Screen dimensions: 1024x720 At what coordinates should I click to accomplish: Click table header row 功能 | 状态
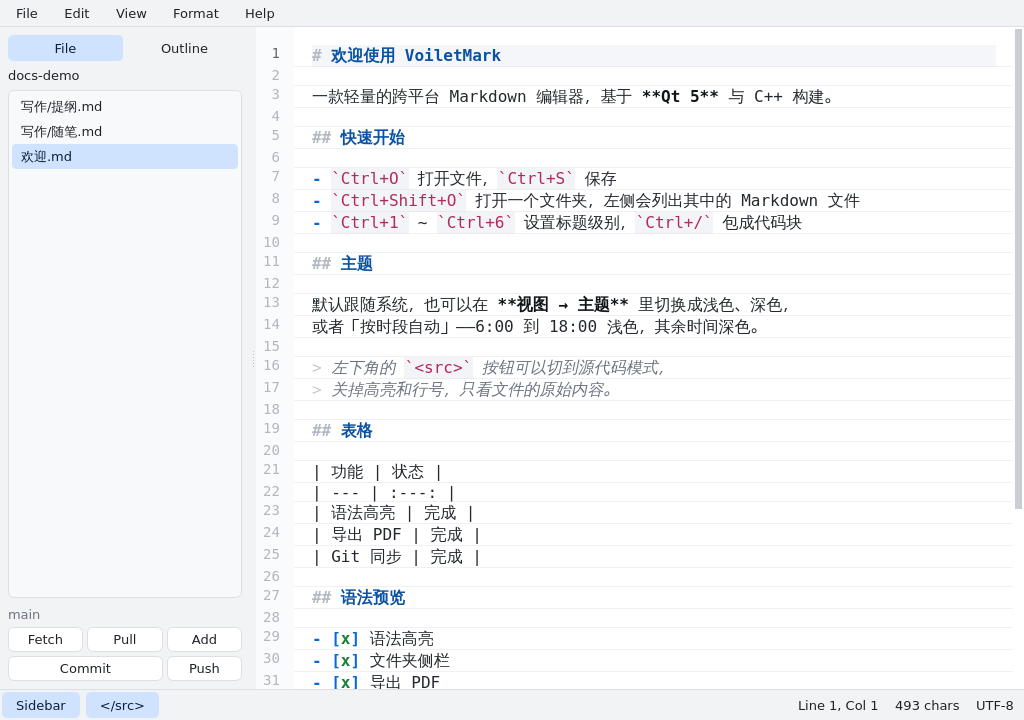(377, 472)
